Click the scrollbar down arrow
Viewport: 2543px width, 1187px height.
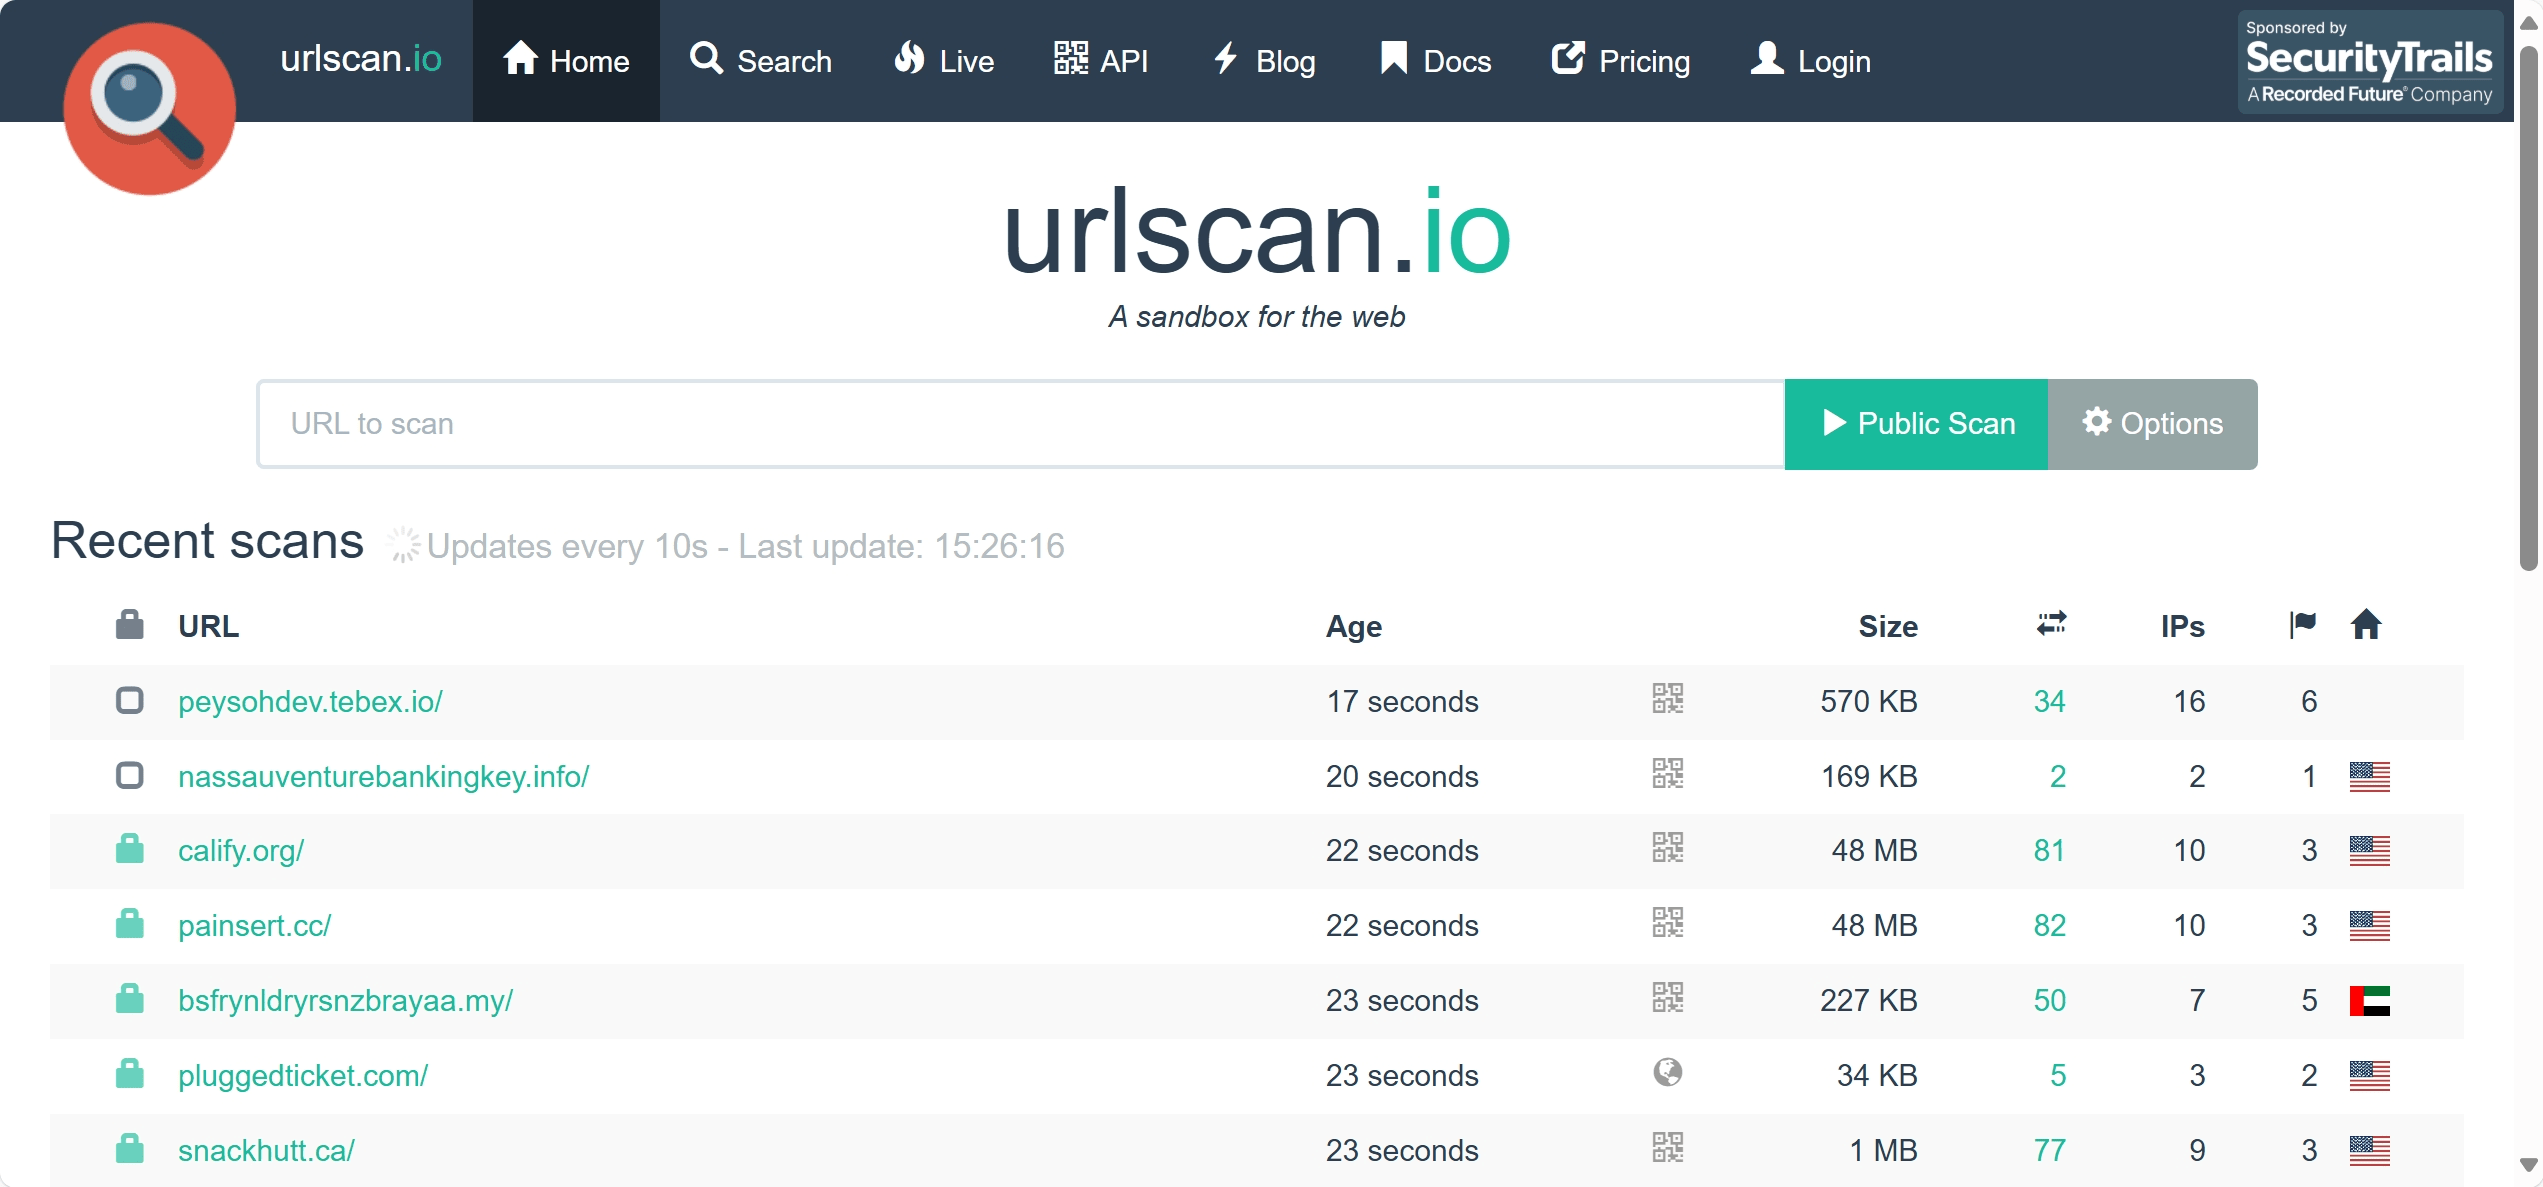coord(2529,1165)
